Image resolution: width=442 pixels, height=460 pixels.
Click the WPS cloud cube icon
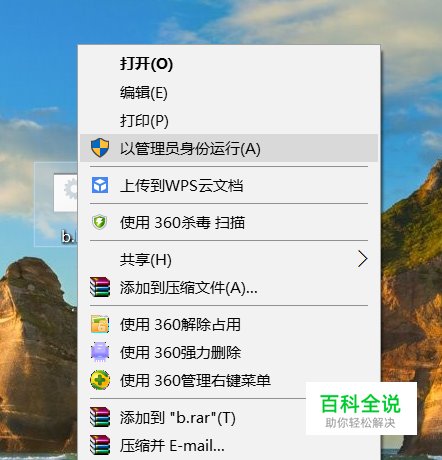[100, 185]
